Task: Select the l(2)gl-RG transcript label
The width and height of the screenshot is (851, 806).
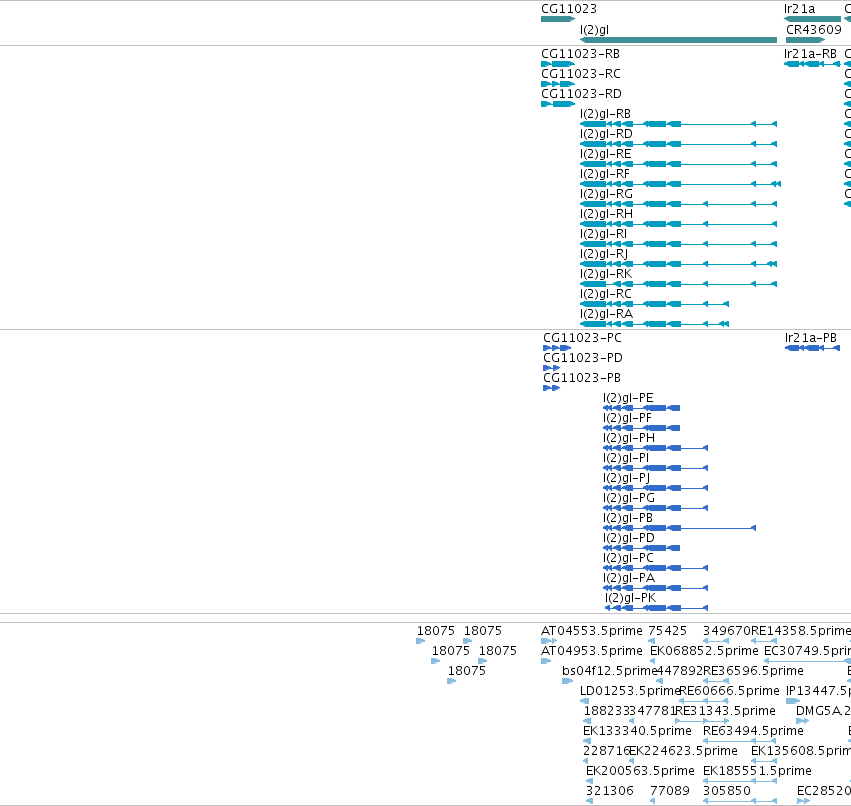Action: [606, 194]
